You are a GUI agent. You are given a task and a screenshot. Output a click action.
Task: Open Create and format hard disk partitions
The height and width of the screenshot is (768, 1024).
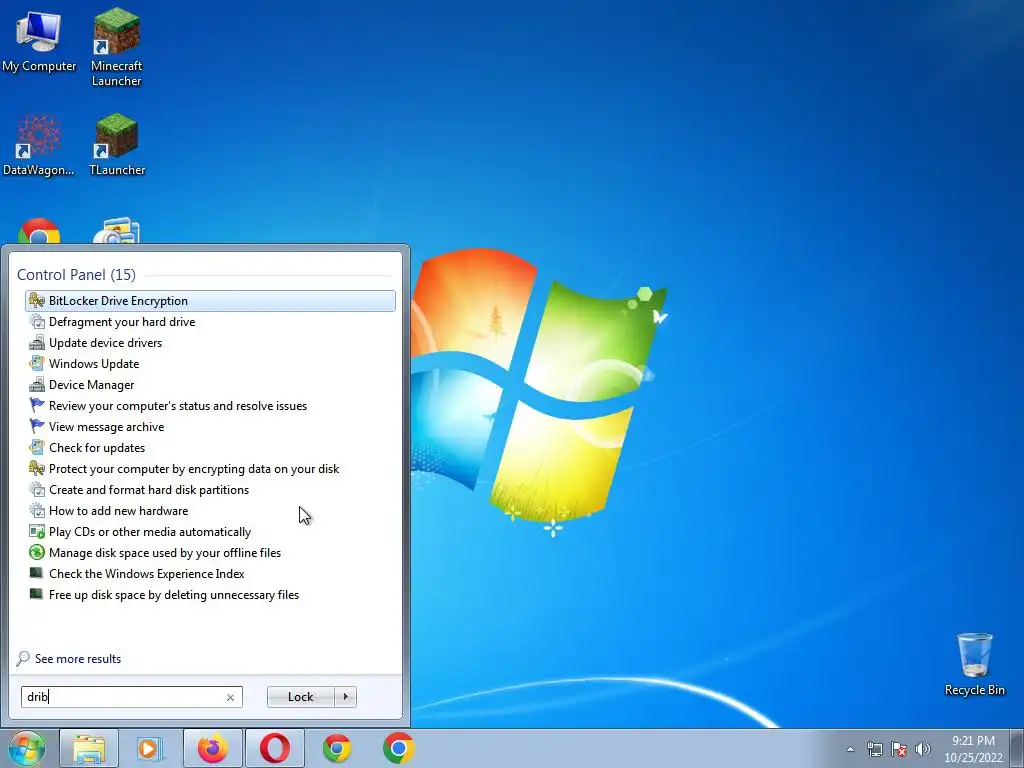coord(210,489)
